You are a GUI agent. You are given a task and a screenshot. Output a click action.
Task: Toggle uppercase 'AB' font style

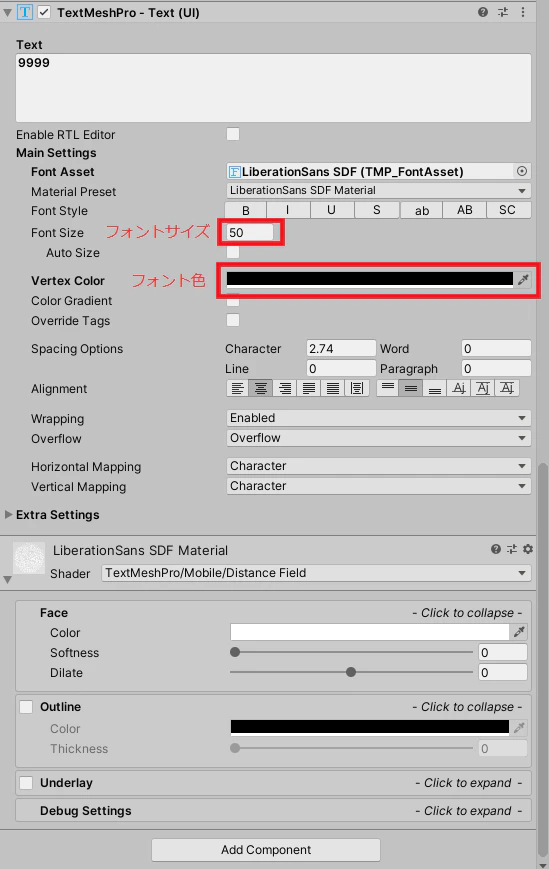tap(465, 210)
